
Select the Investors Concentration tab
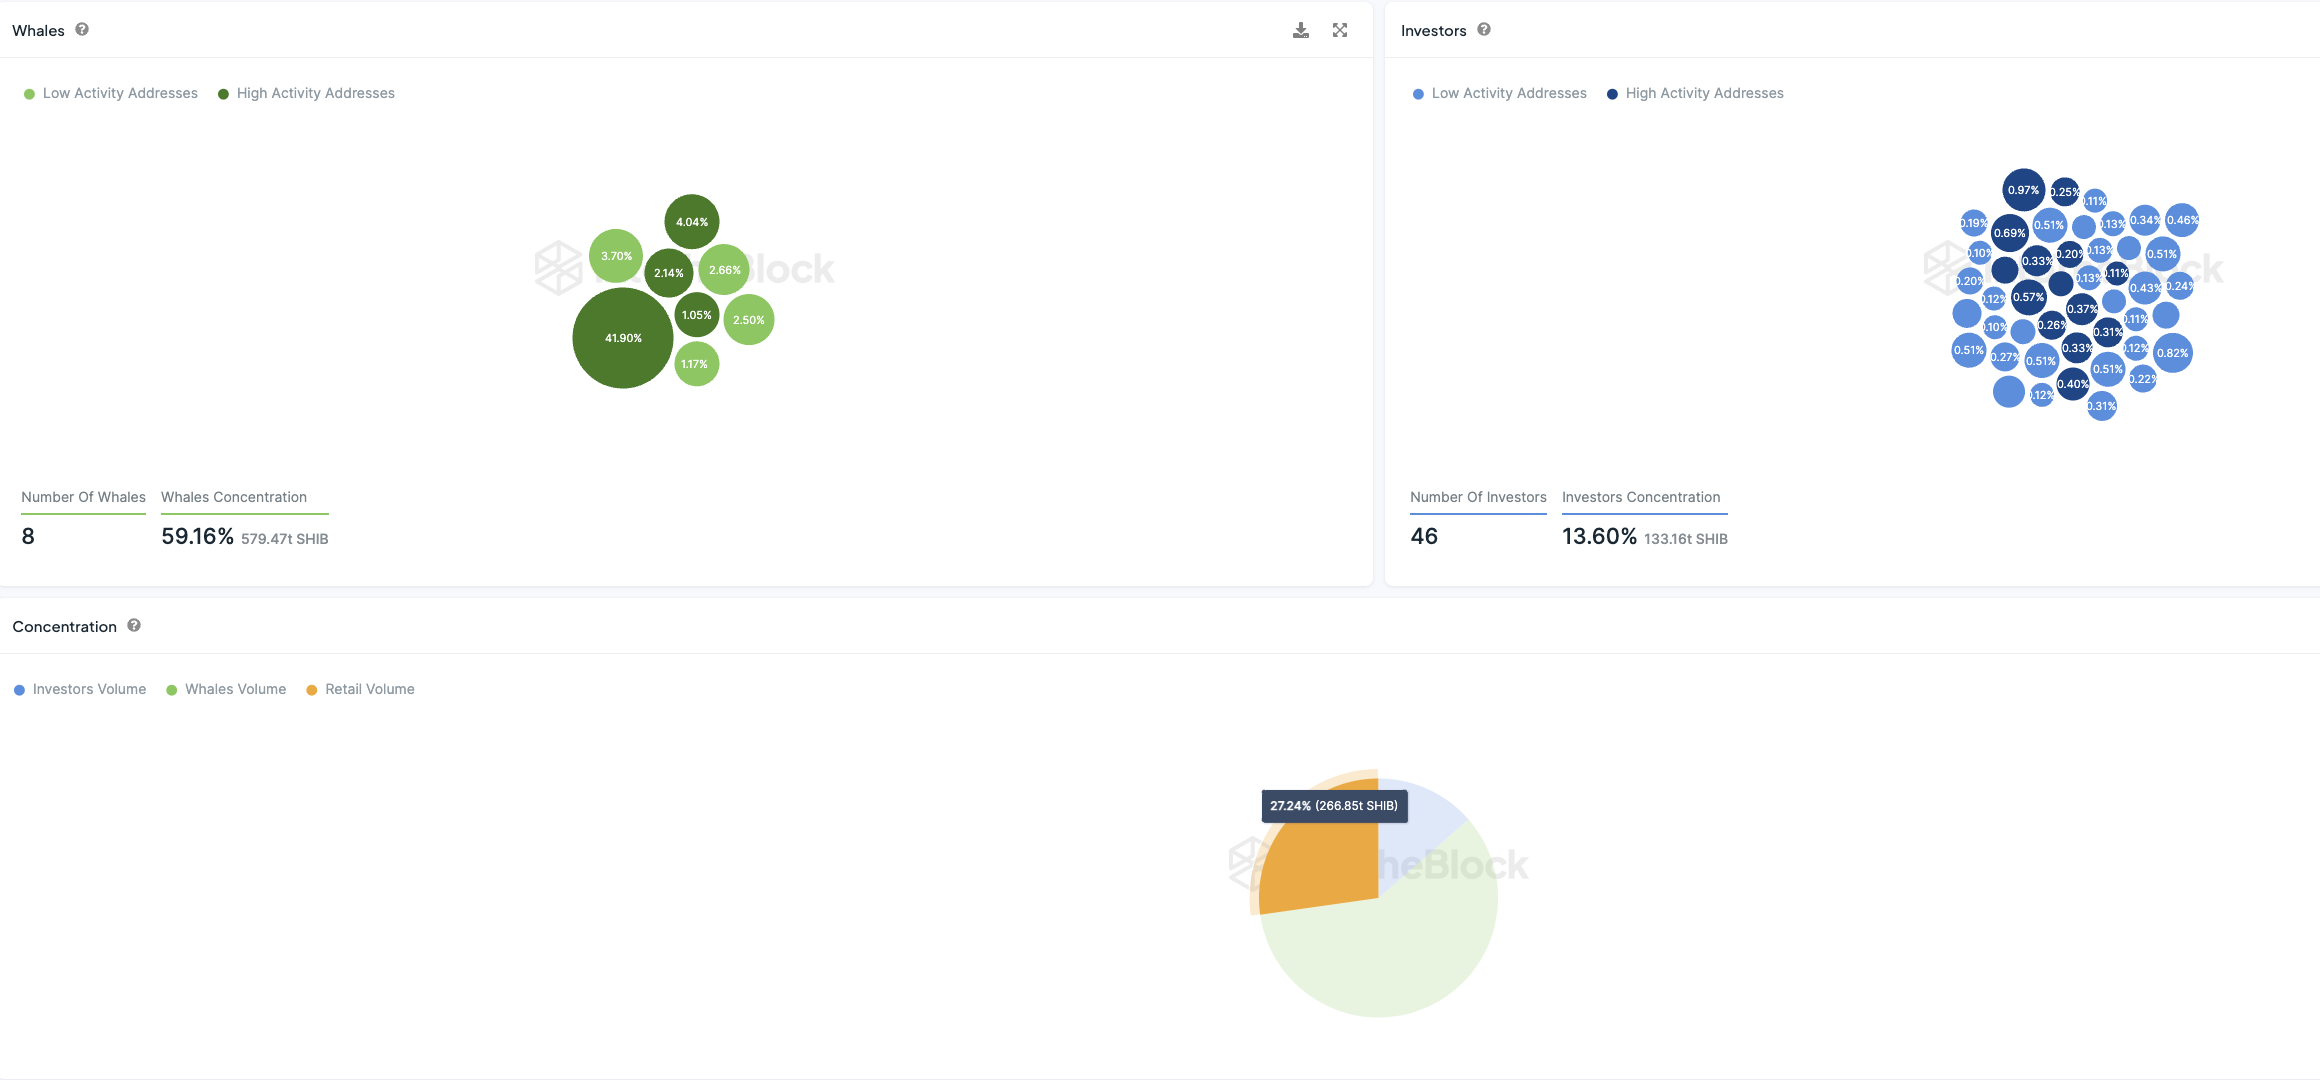(1641, 497)
